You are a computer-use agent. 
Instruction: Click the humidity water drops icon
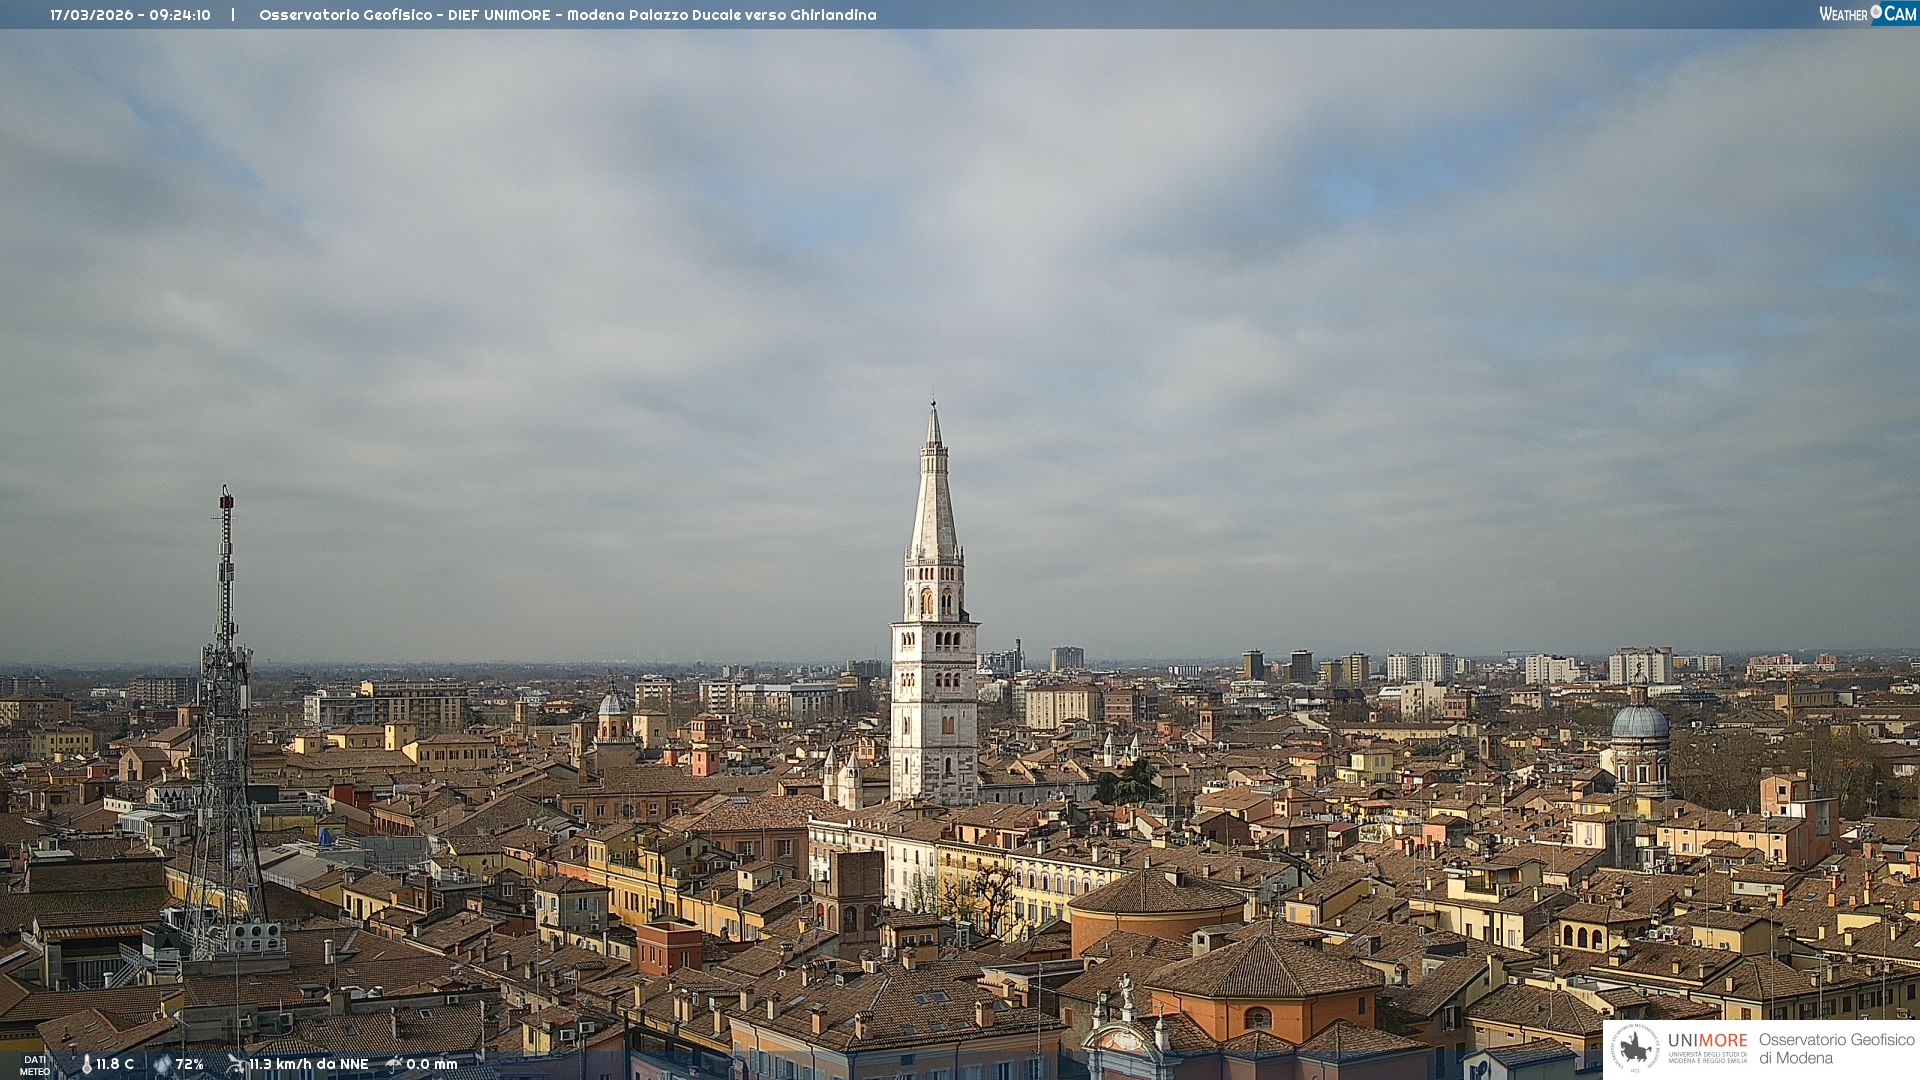[162, 1065]
